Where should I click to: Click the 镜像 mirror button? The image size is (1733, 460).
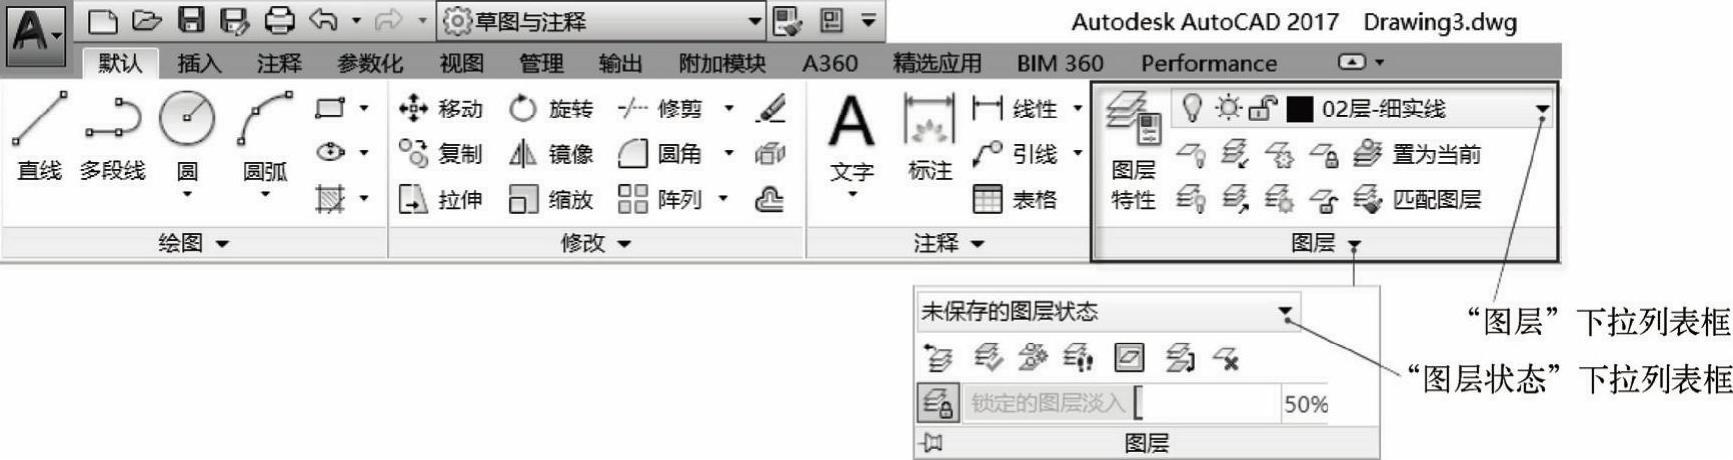pyautogui.click(x=550, y=153)
